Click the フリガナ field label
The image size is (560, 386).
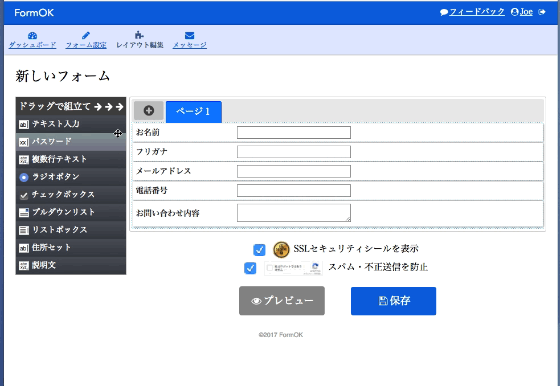[x=152, y=152]
